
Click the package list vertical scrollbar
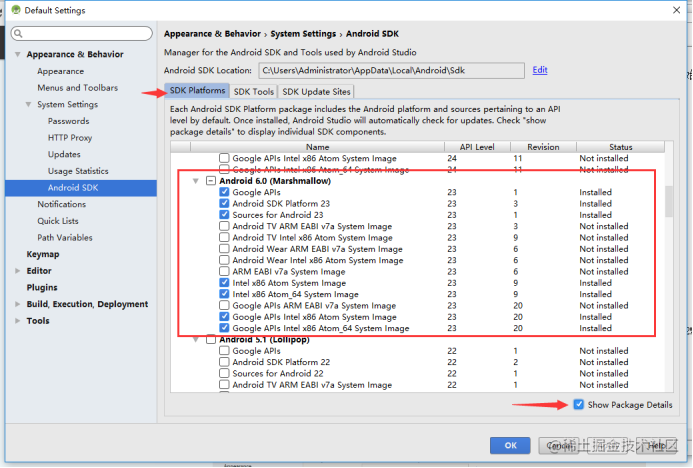tap(669, 201)
